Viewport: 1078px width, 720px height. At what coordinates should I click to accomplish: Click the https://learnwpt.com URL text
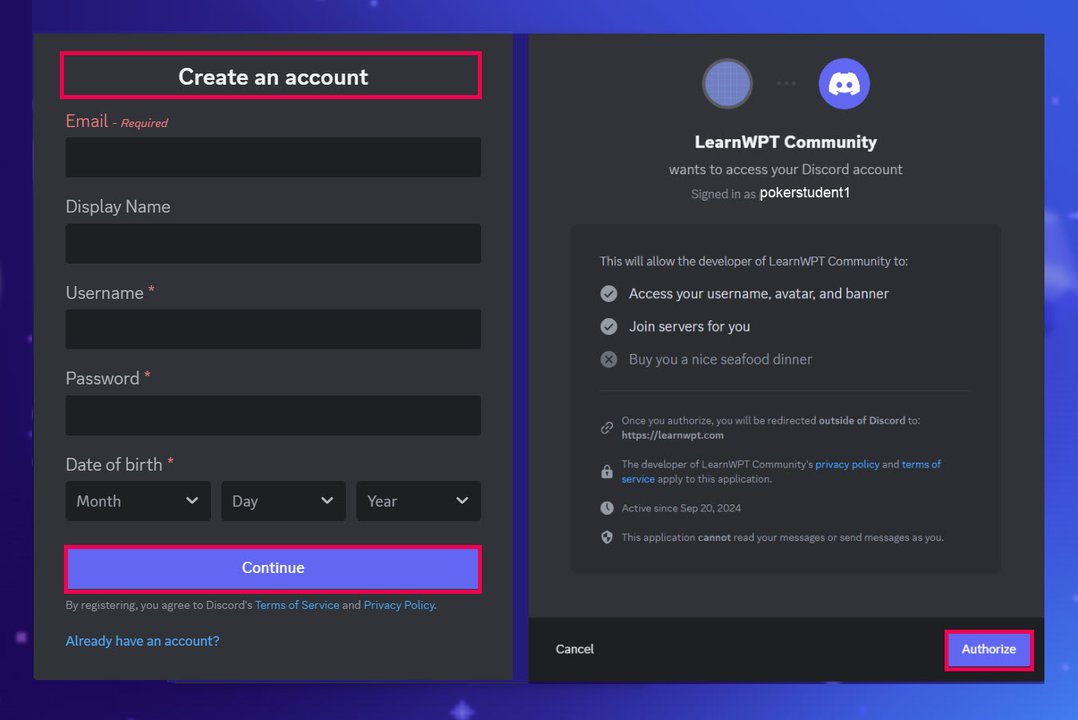point(672,435)
